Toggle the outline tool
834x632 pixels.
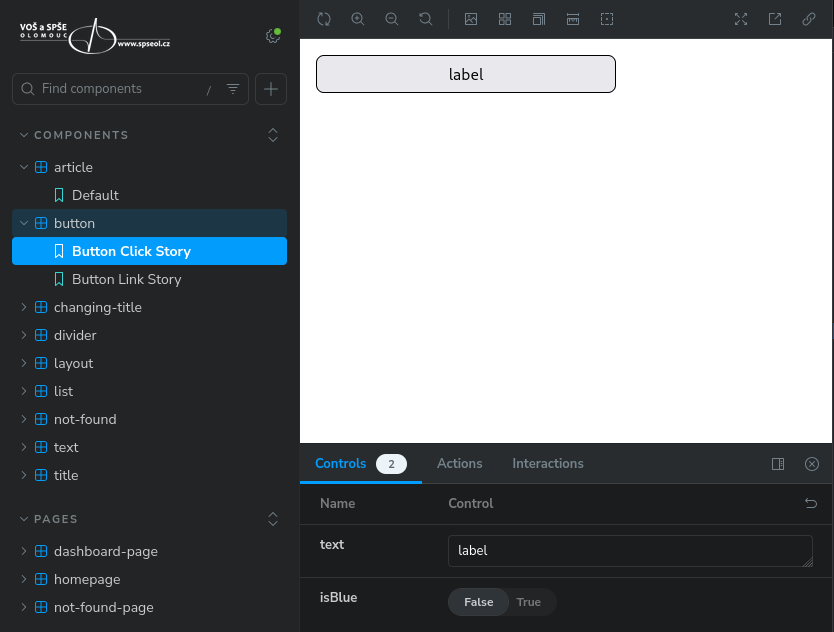pyautogui.click(x=607, y=19)
